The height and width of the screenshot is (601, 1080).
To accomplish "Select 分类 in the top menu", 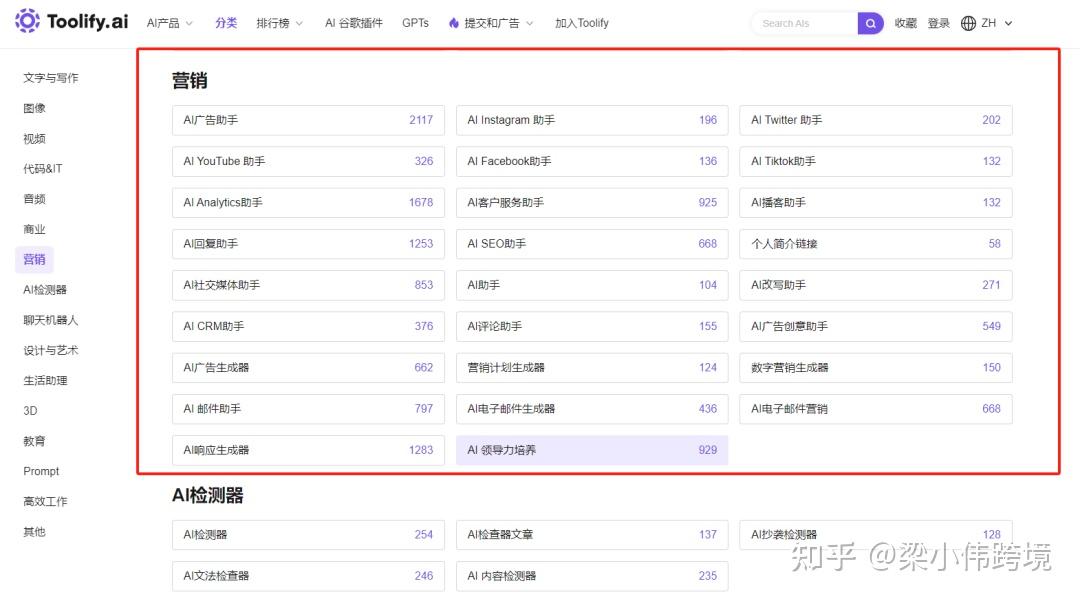I will [226, 22].
